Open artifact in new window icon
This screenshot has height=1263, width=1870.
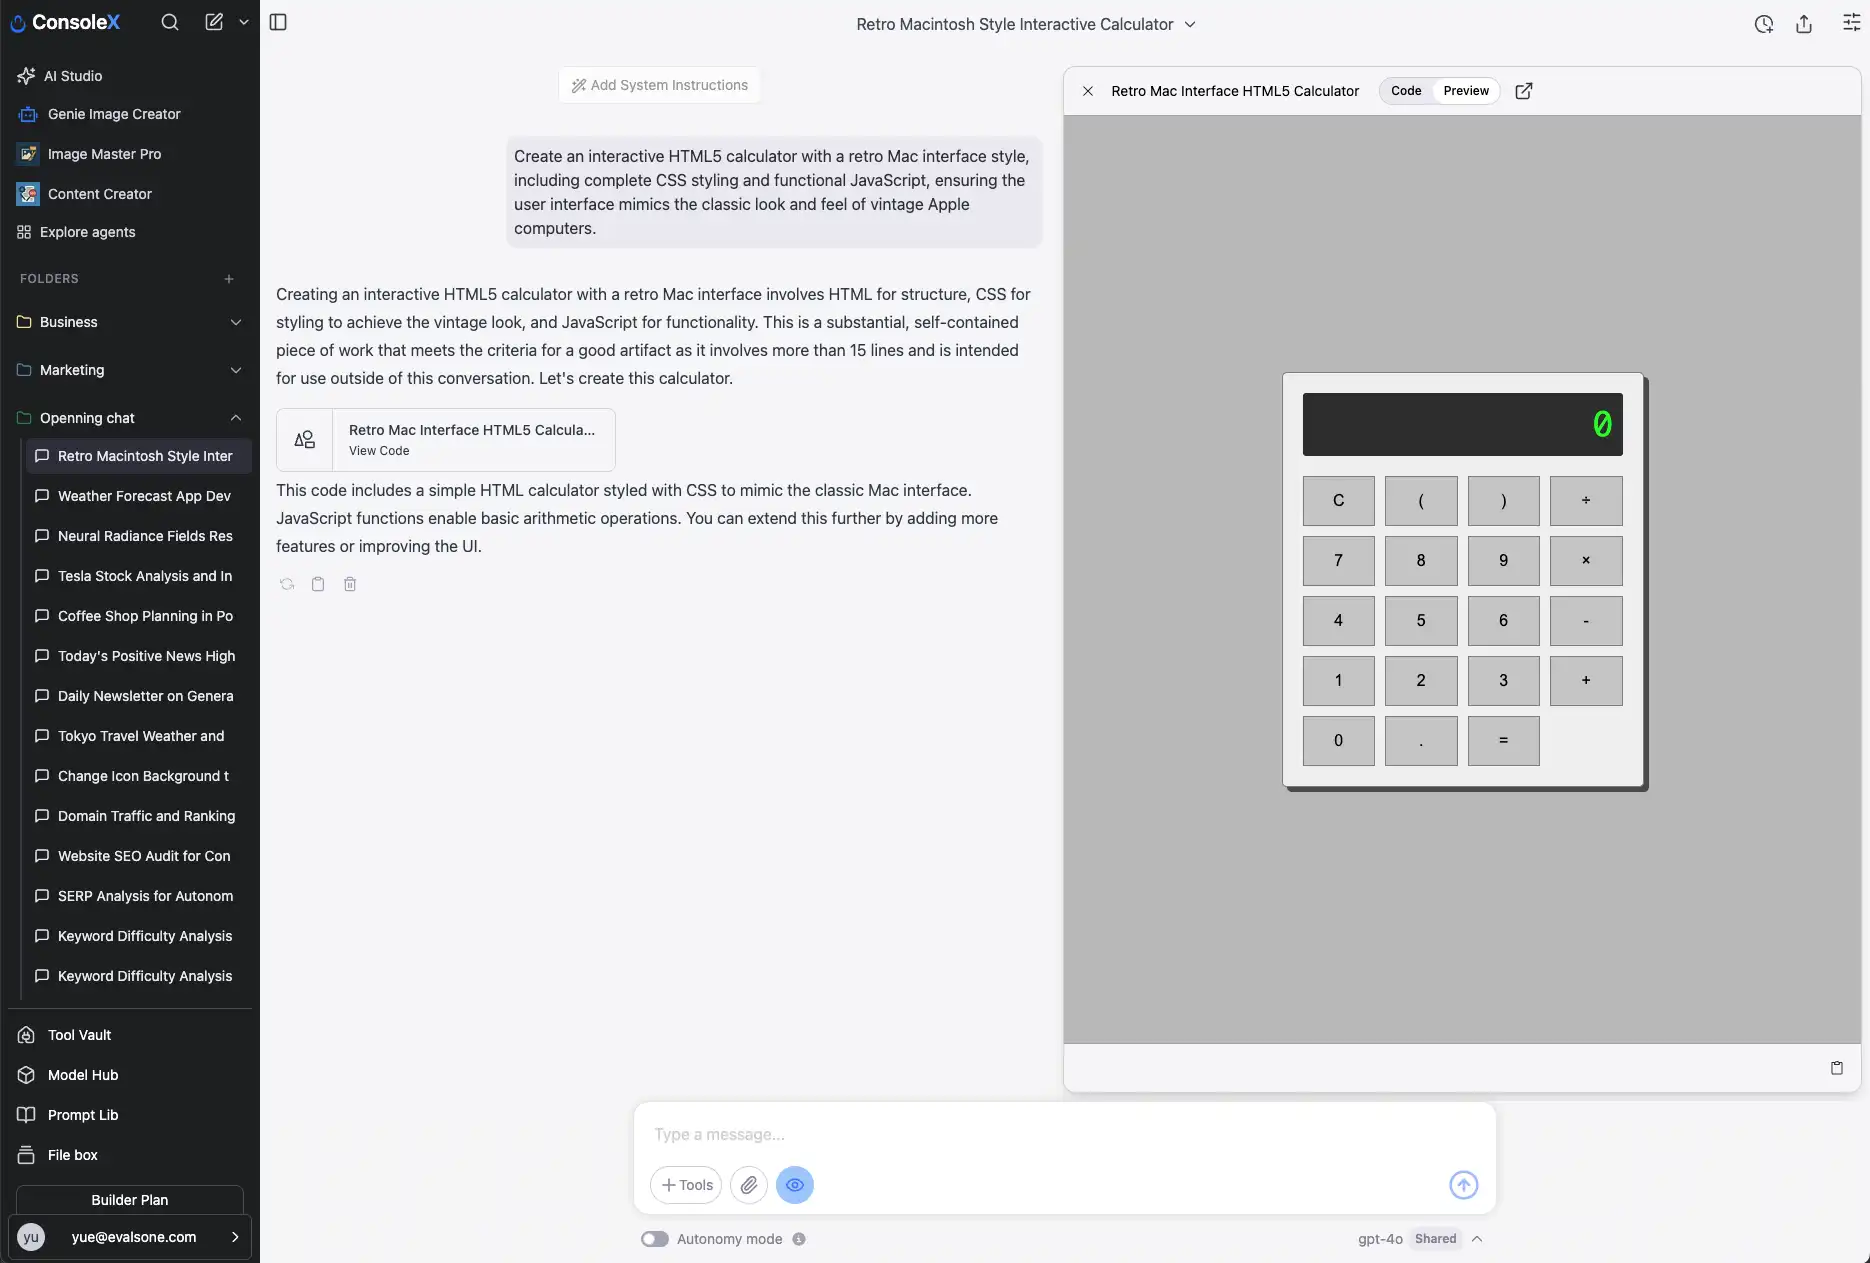click(1523, 91)
